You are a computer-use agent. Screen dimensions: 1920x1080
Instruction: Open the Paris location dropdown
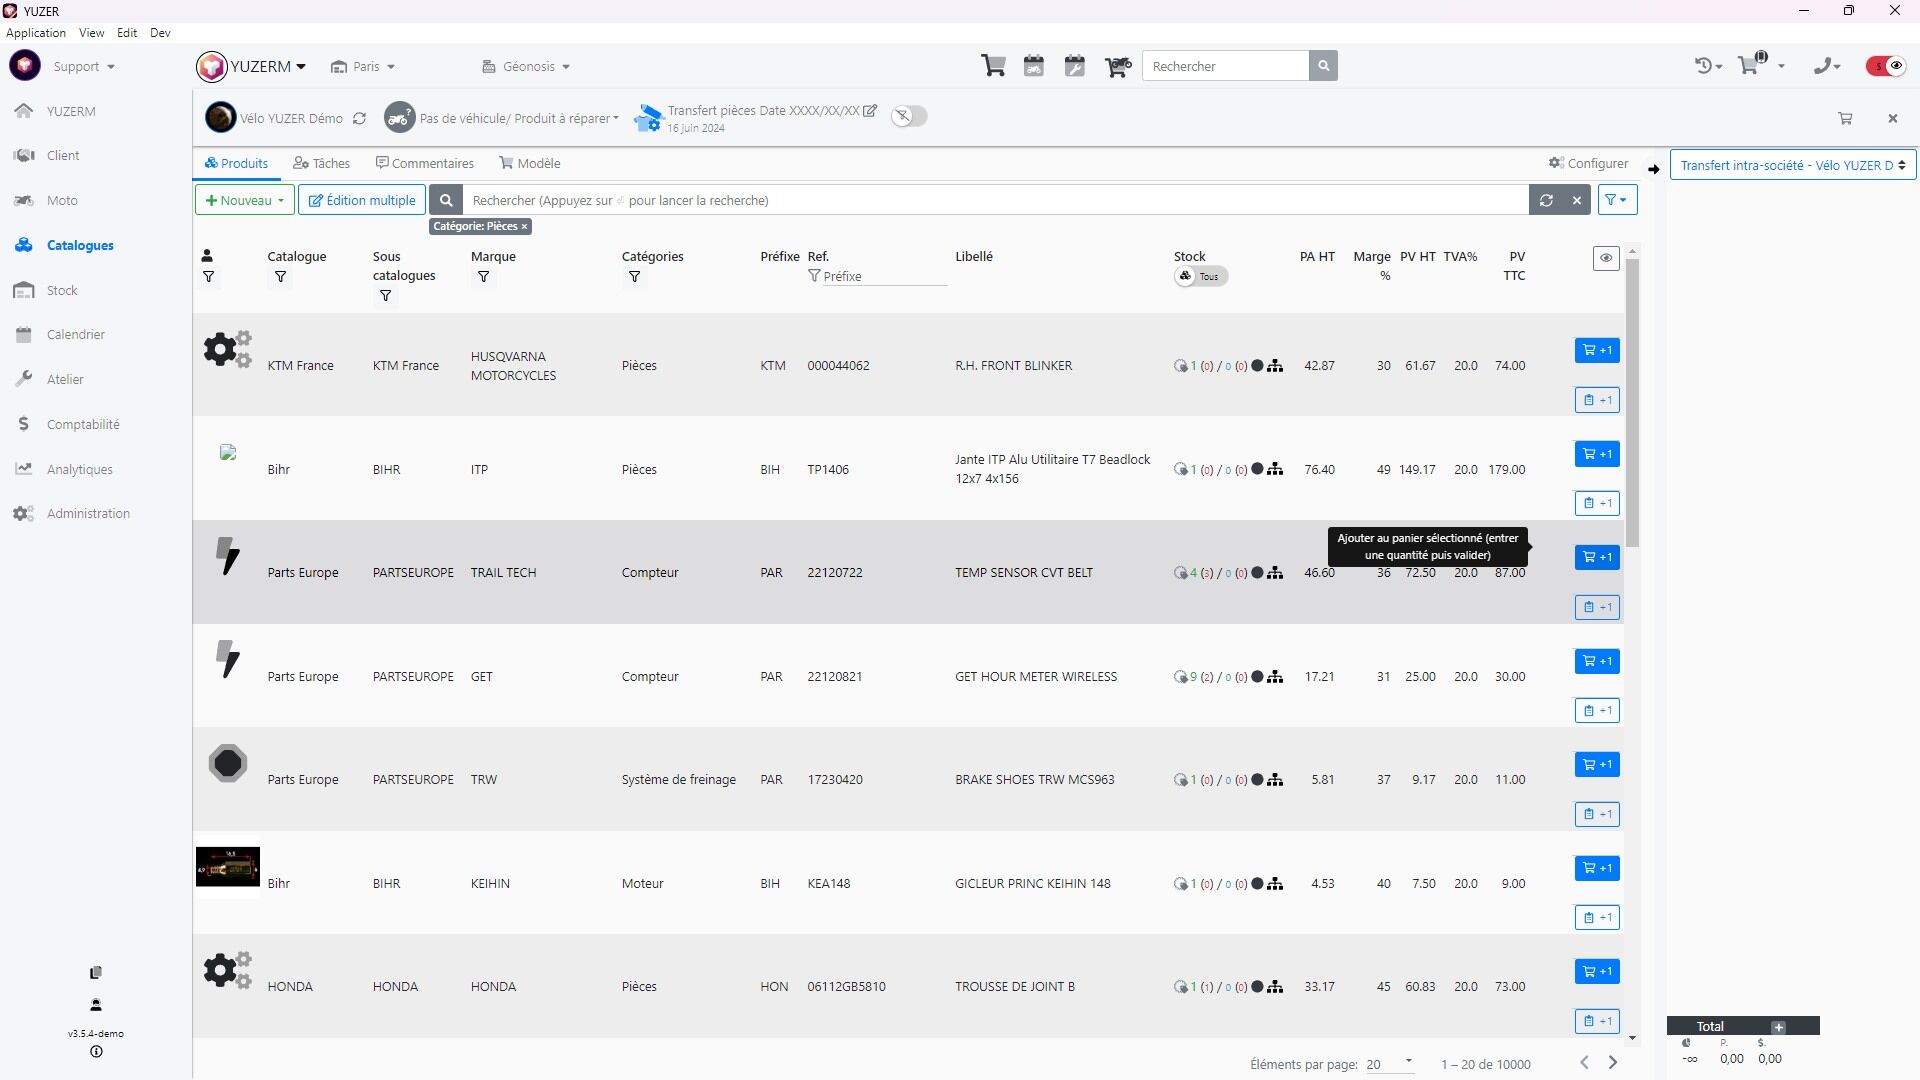tap(364, 67)
